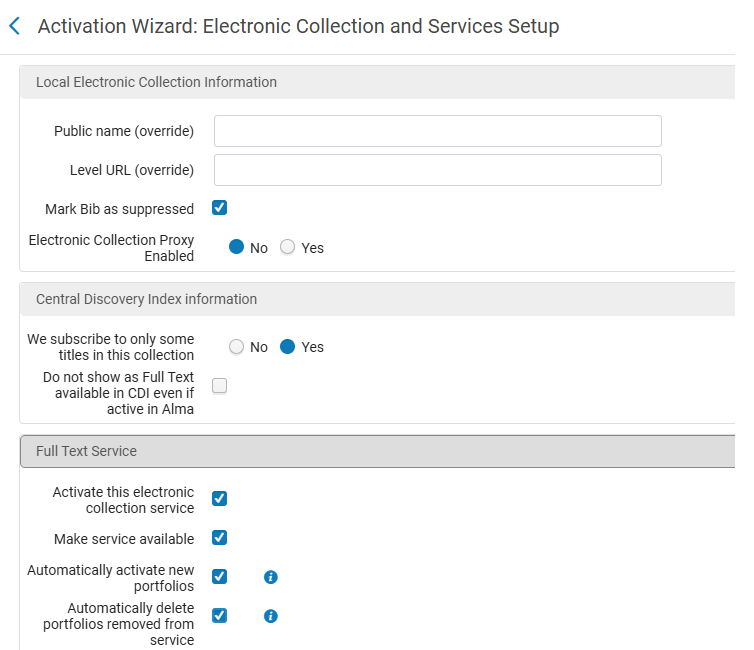
Task: Go back using the left chevron arrow
Action: tap(14, 26)
